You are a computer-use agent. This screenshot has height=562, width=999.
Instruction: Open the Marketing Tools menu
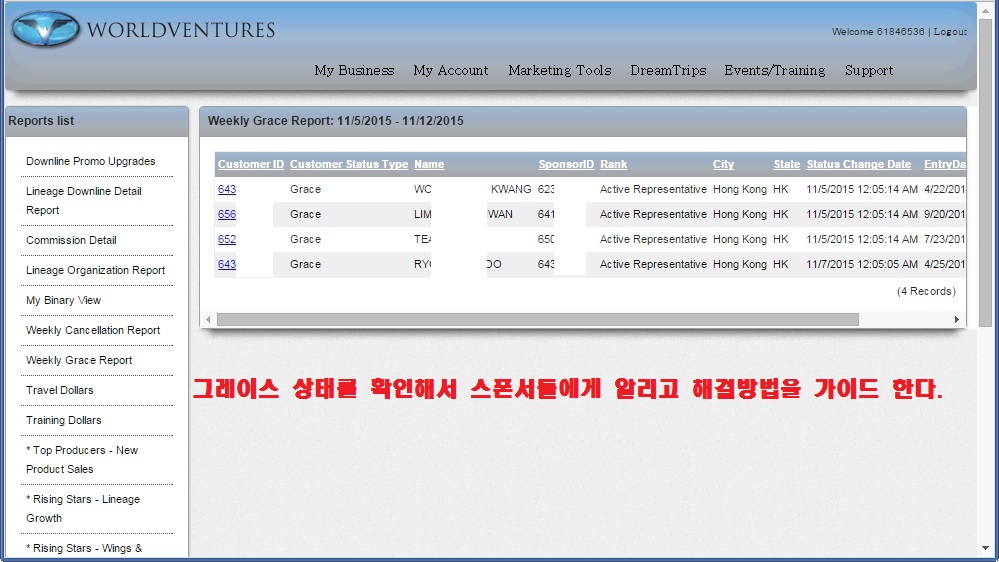coord(559,70)
